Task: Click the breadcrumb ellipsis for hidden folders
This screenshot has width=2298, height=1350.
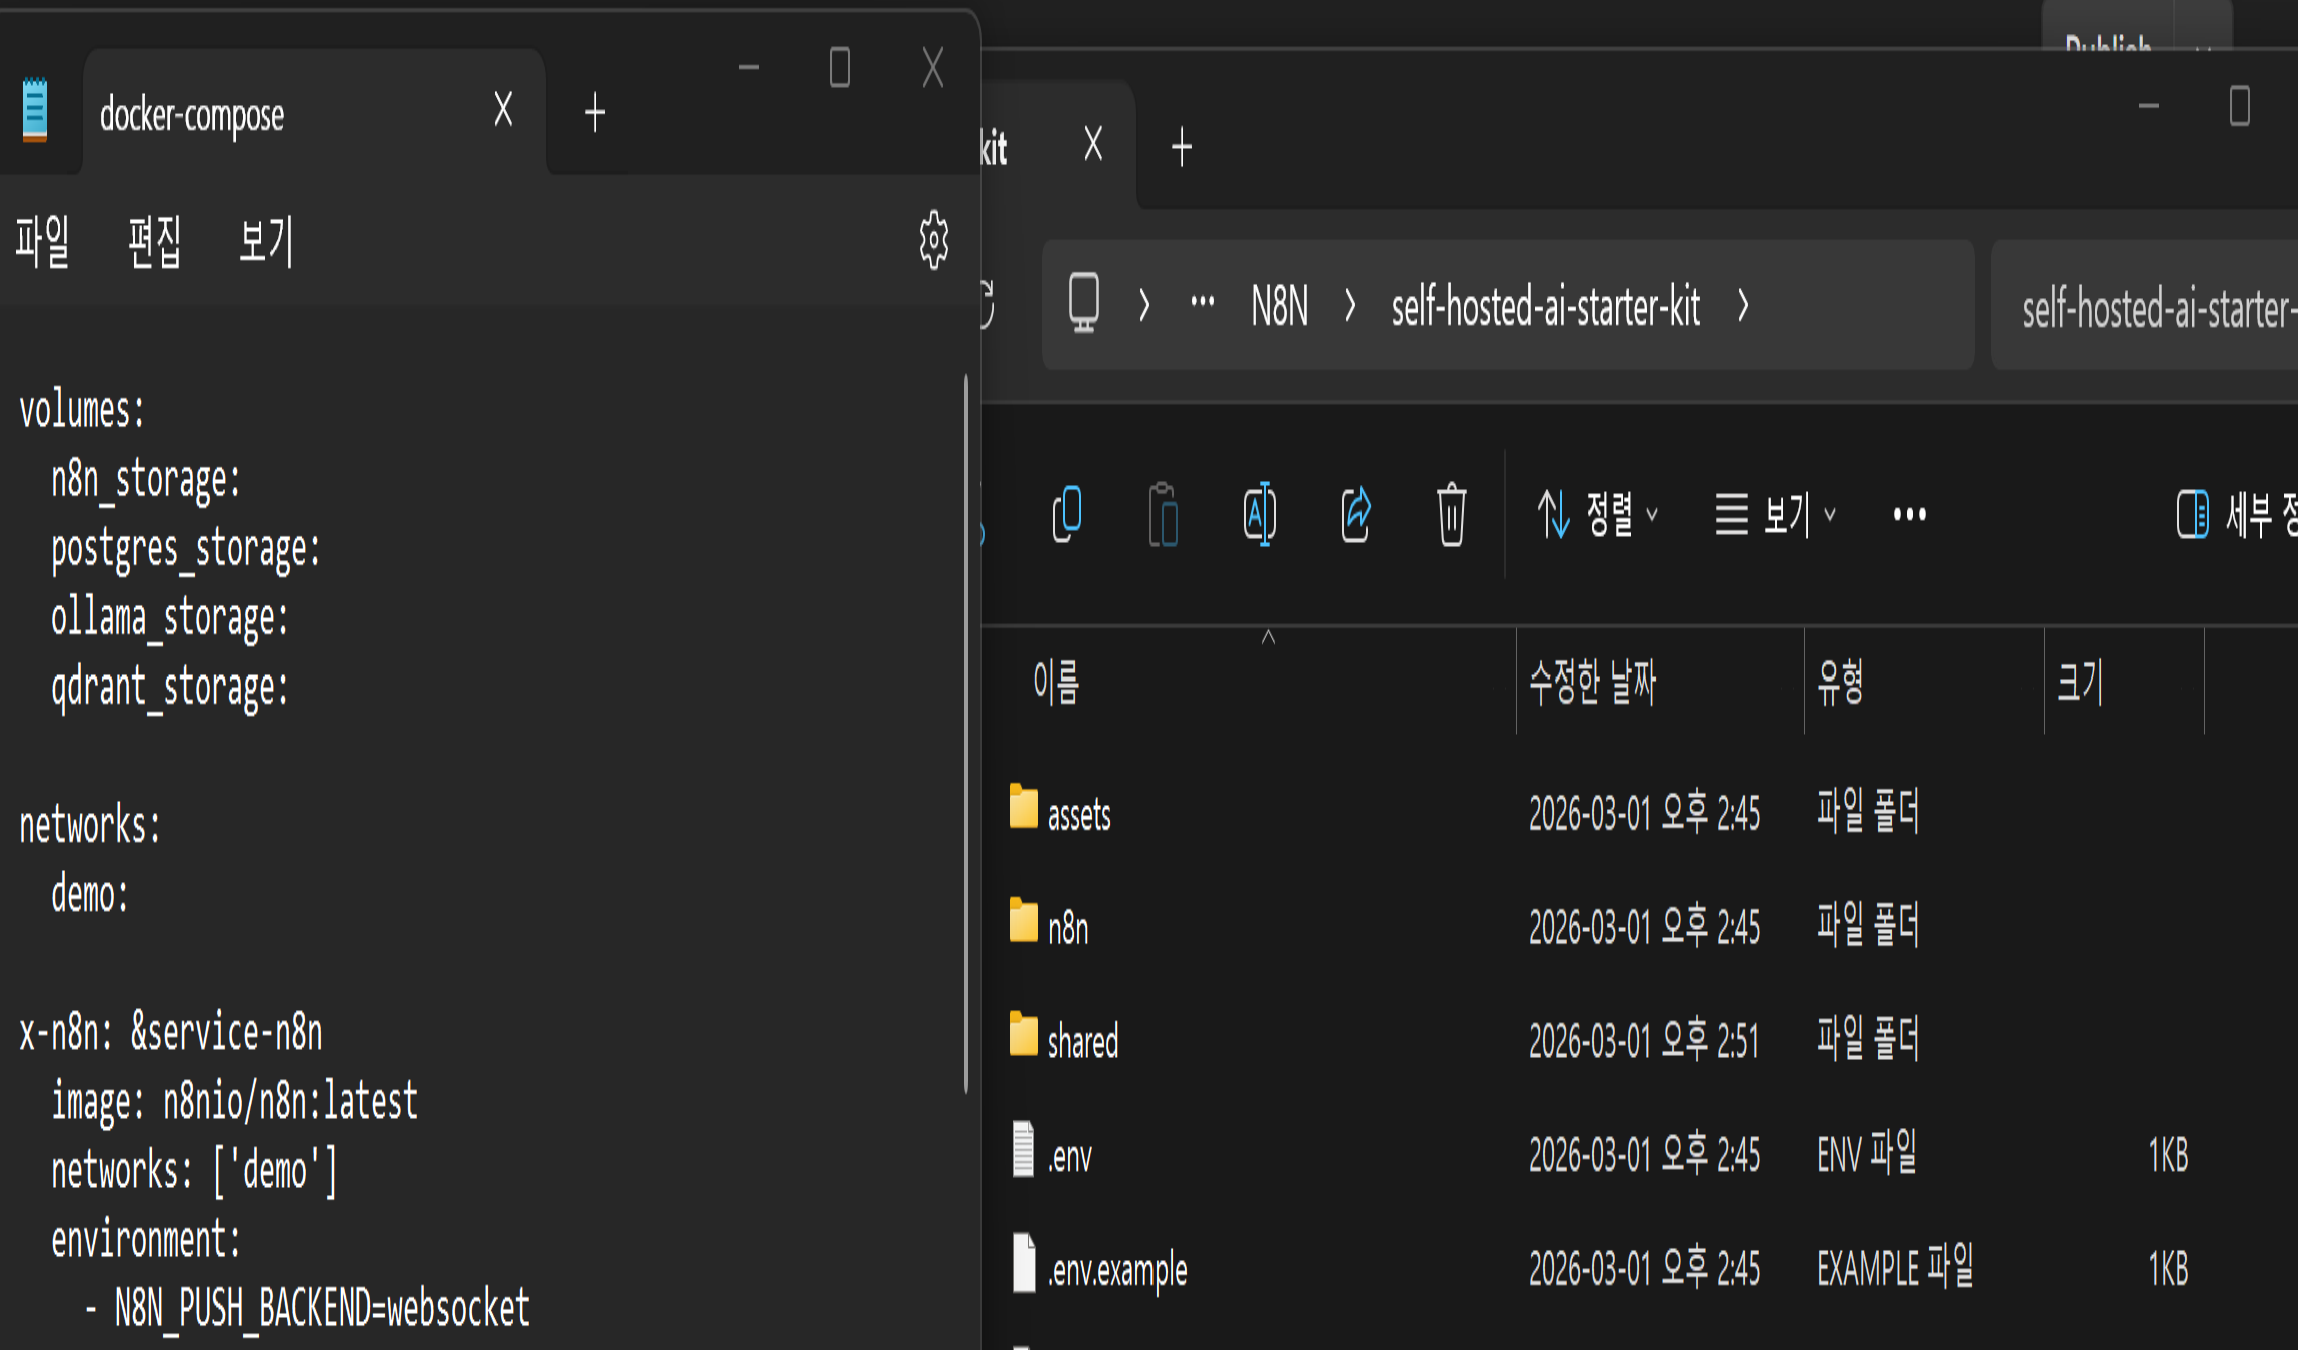Action: [x=1202, y=303]
